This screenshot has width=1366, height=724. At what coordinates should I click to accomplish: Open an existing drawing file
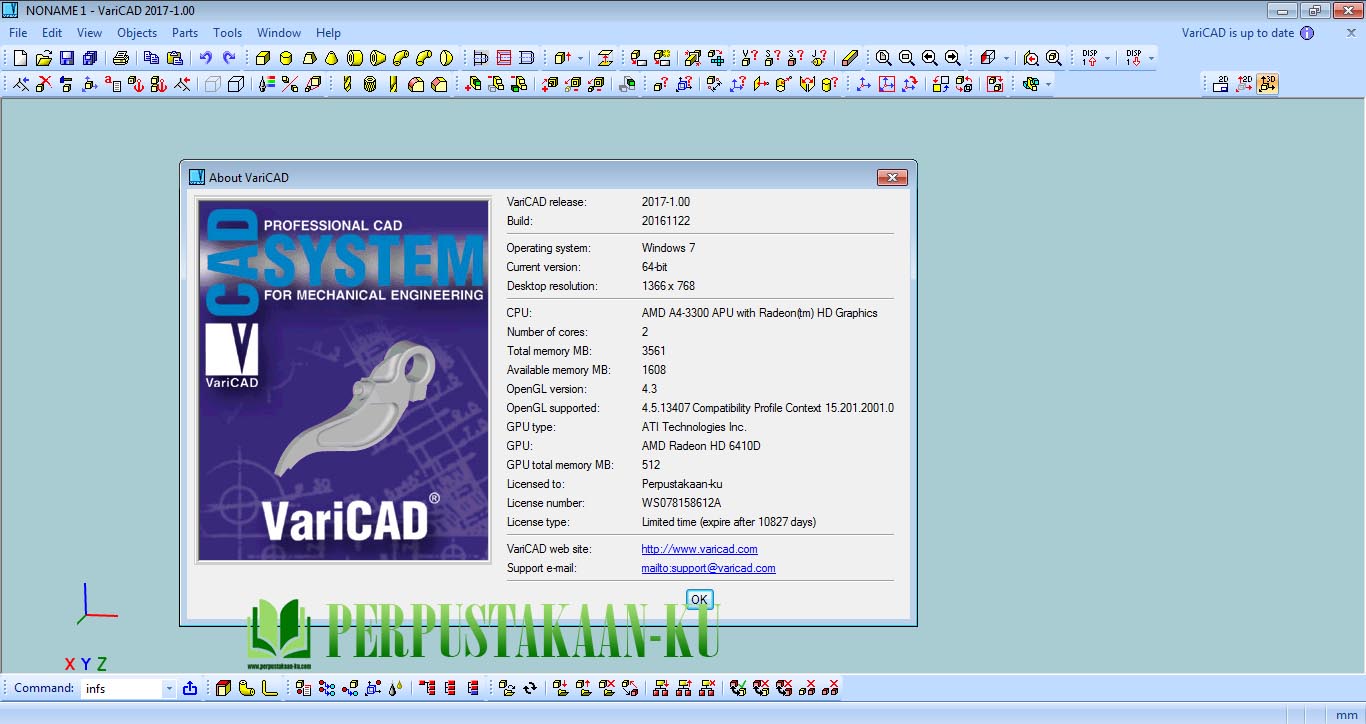pyautogui.click(x=43, y=58)
